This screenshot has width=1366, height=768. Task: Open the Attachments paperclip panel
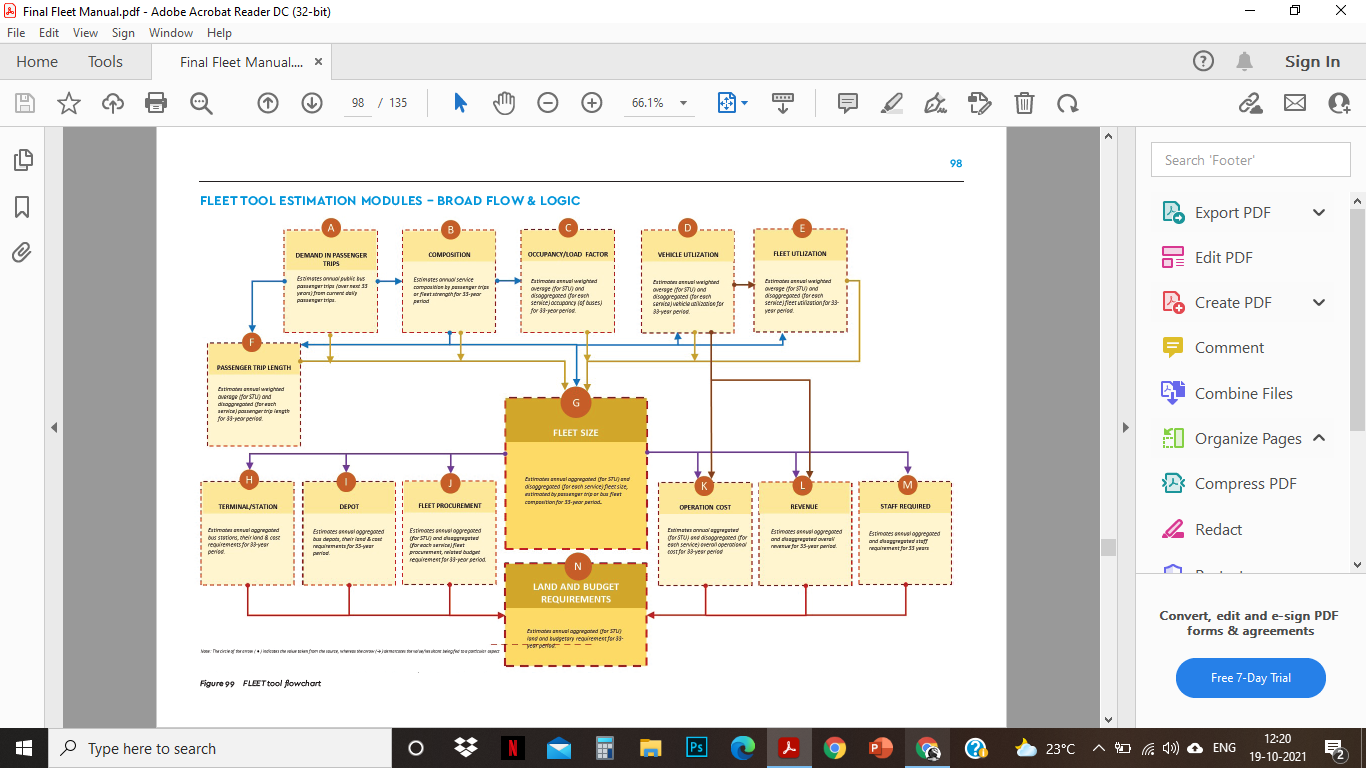tap(22, 253)
